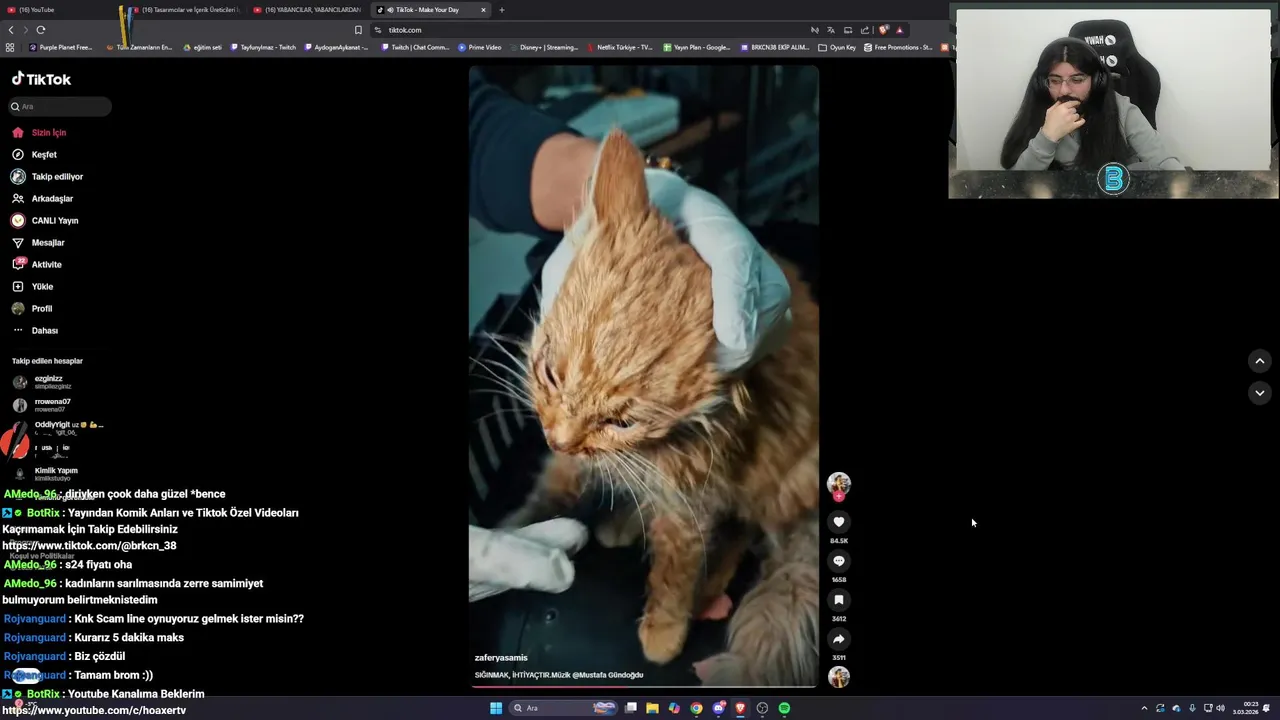
Task: Open Mustafa Gündoğdu music link in caption
Action: tap(608, 675)
